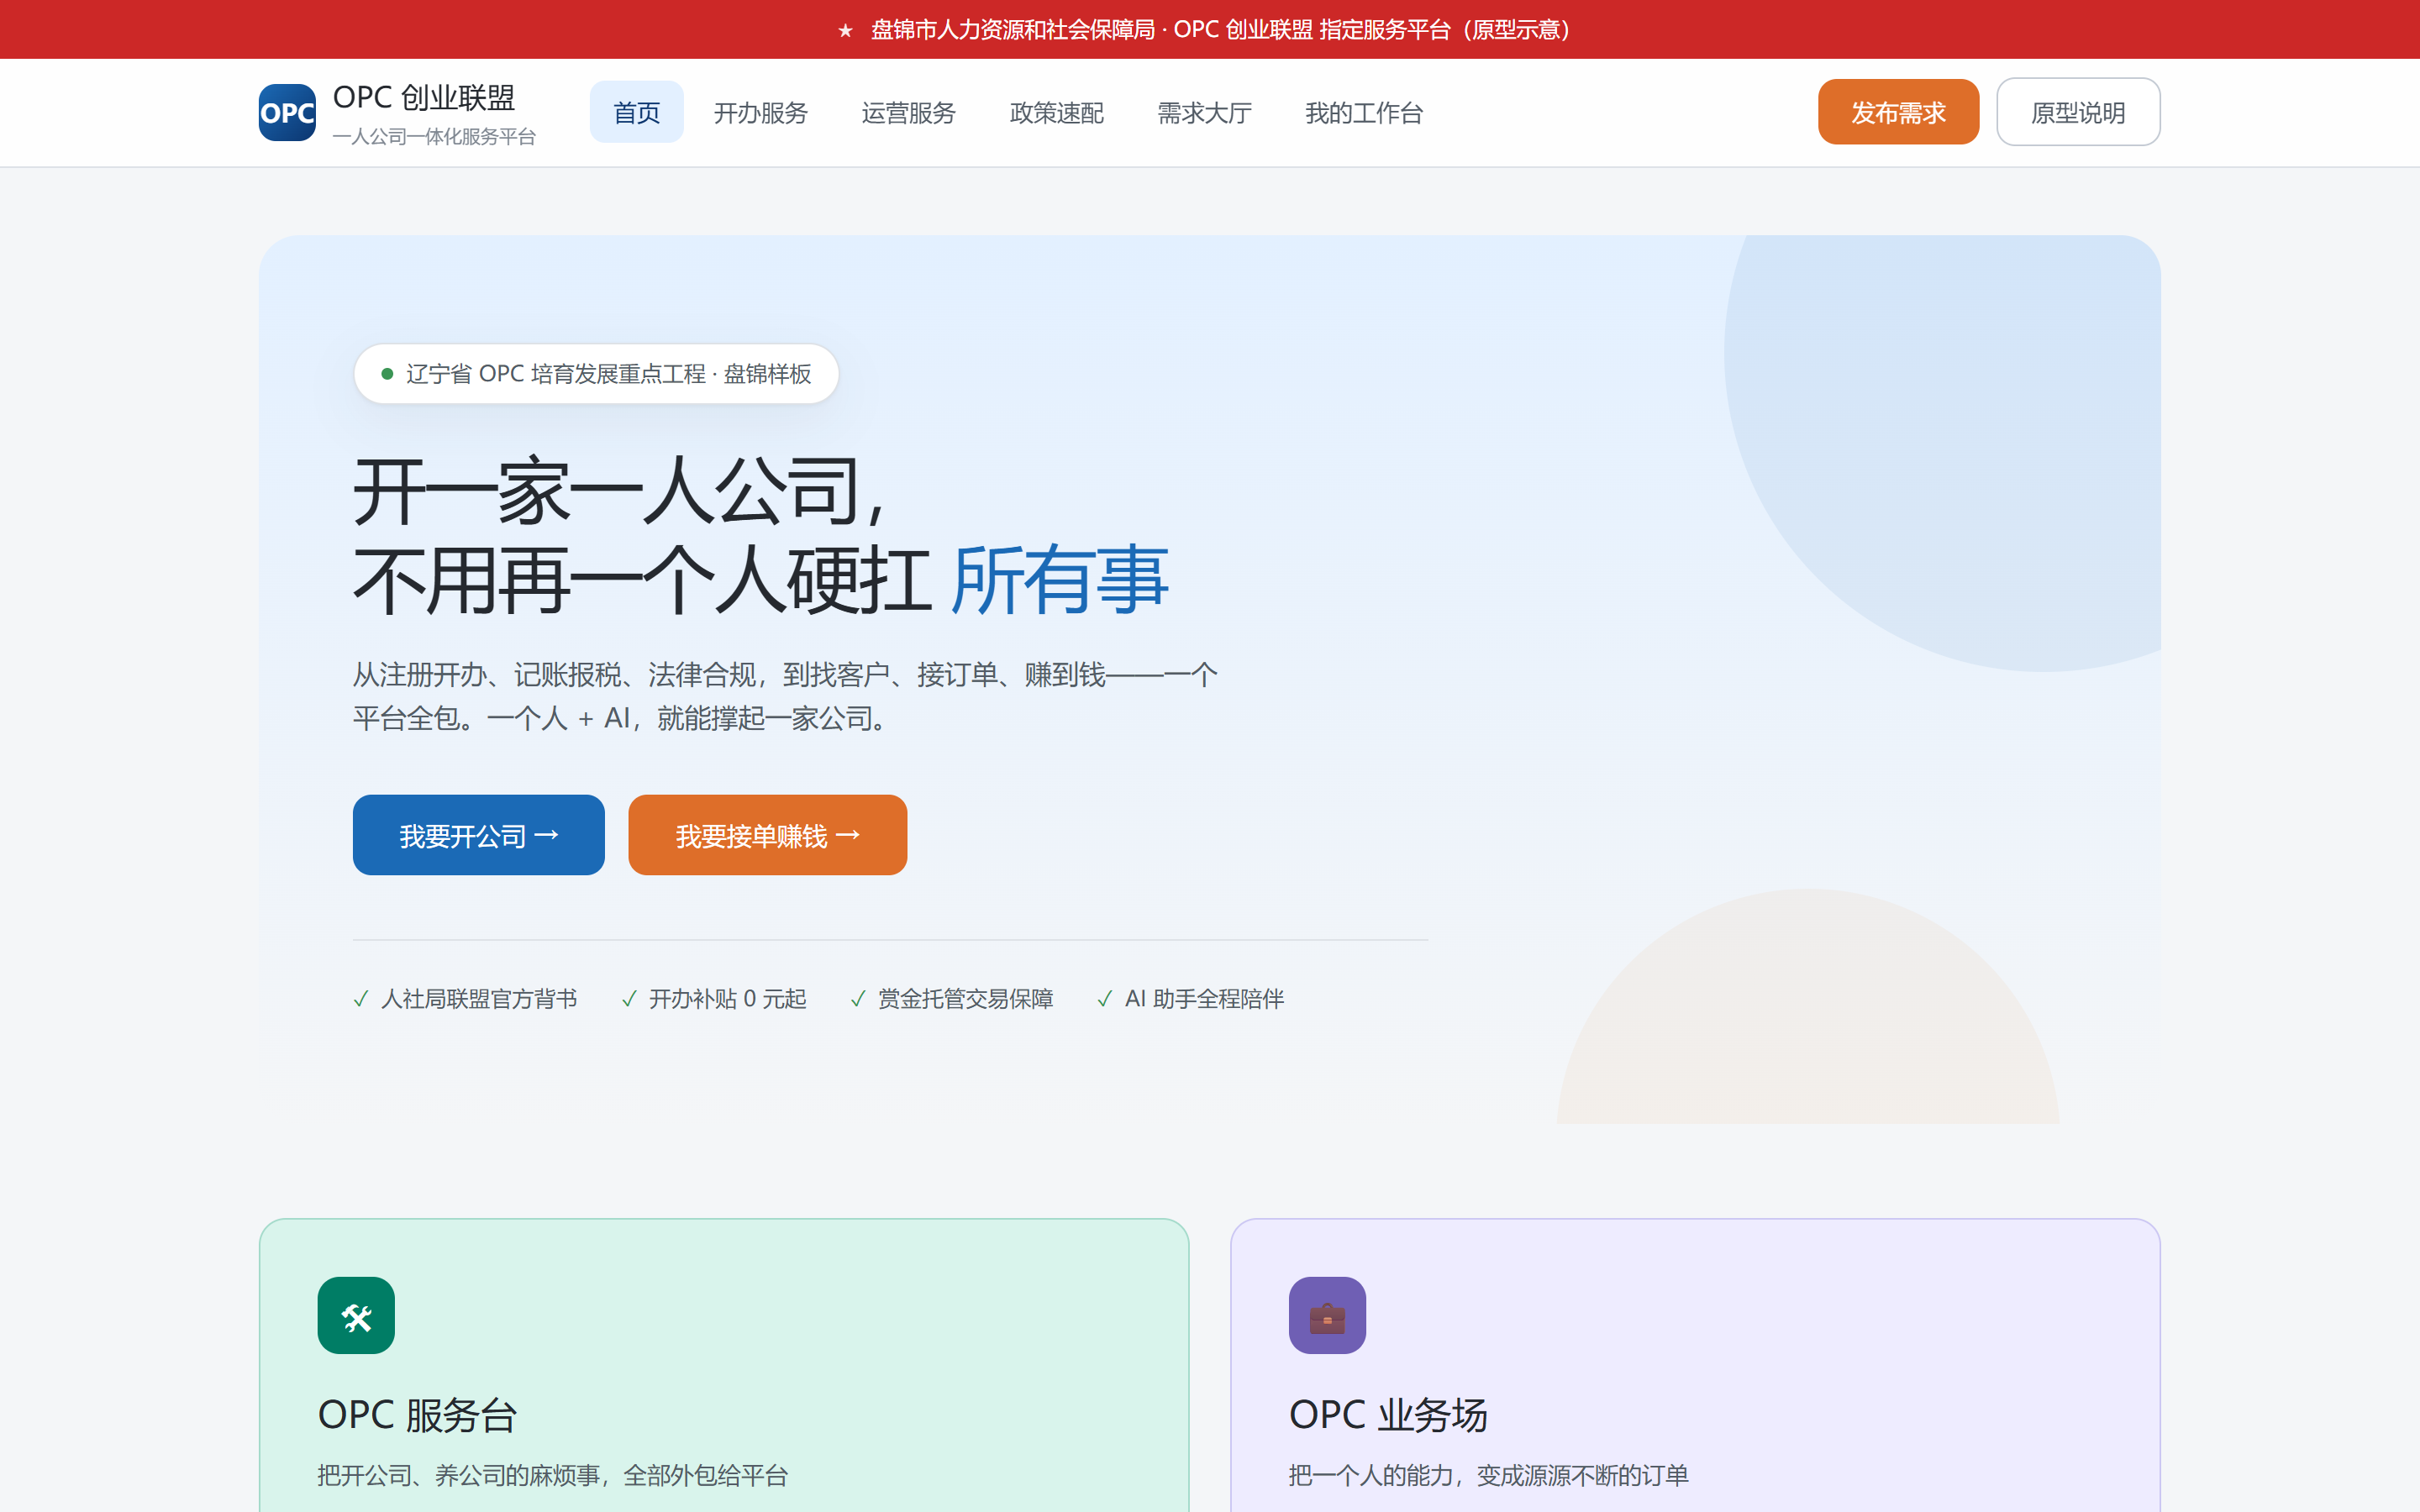Click the purple briefcase icon on OPC 业务场 card
The image size is (2420, 1512).
point(1327,1315)
